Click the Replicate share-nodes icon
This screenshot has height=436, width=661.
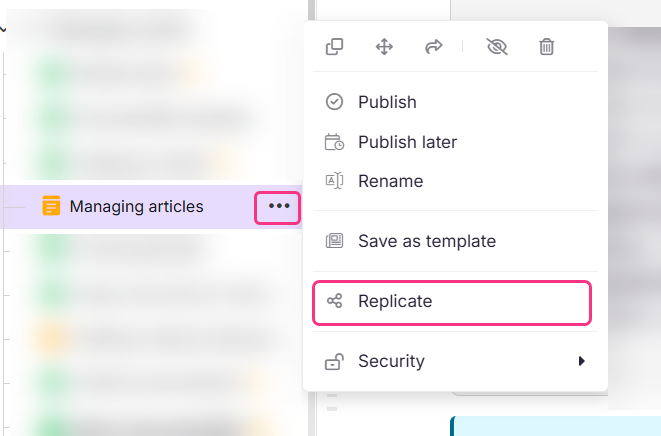pos(335,301)
